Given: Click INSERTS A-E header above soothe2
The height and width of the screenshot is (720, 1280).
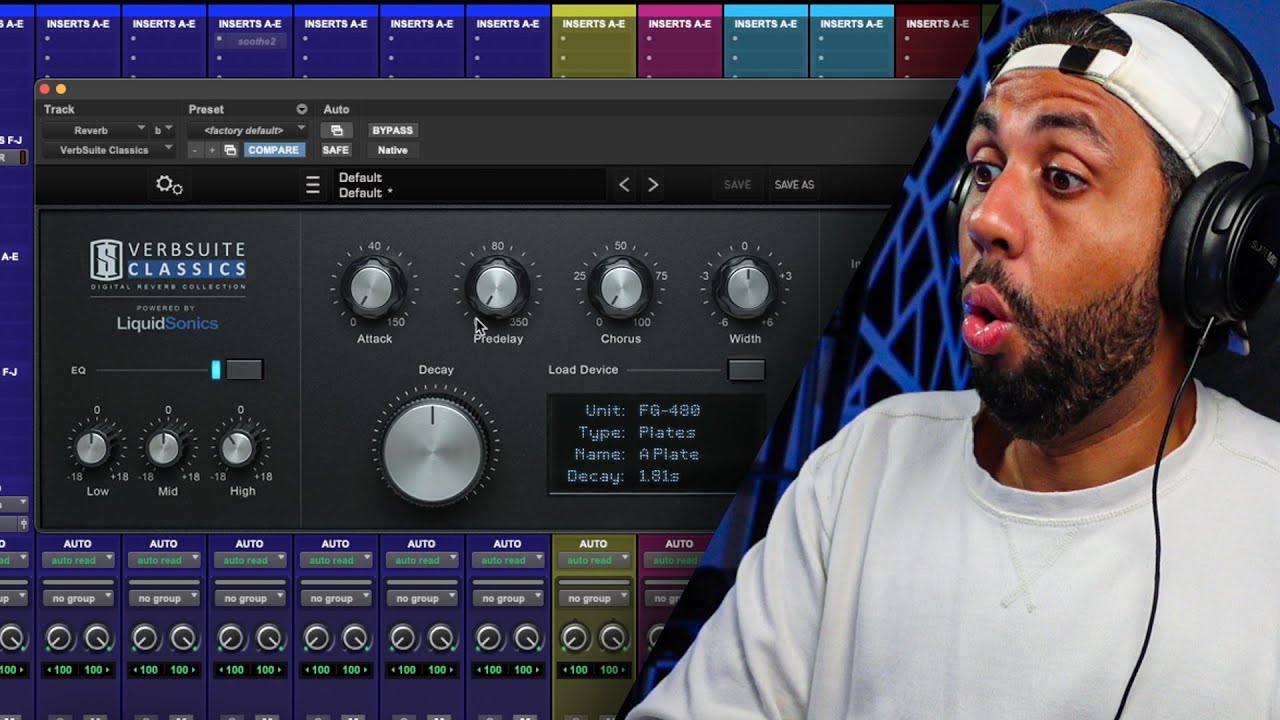Looking at the screenshot, I should [x=250, y=23].
